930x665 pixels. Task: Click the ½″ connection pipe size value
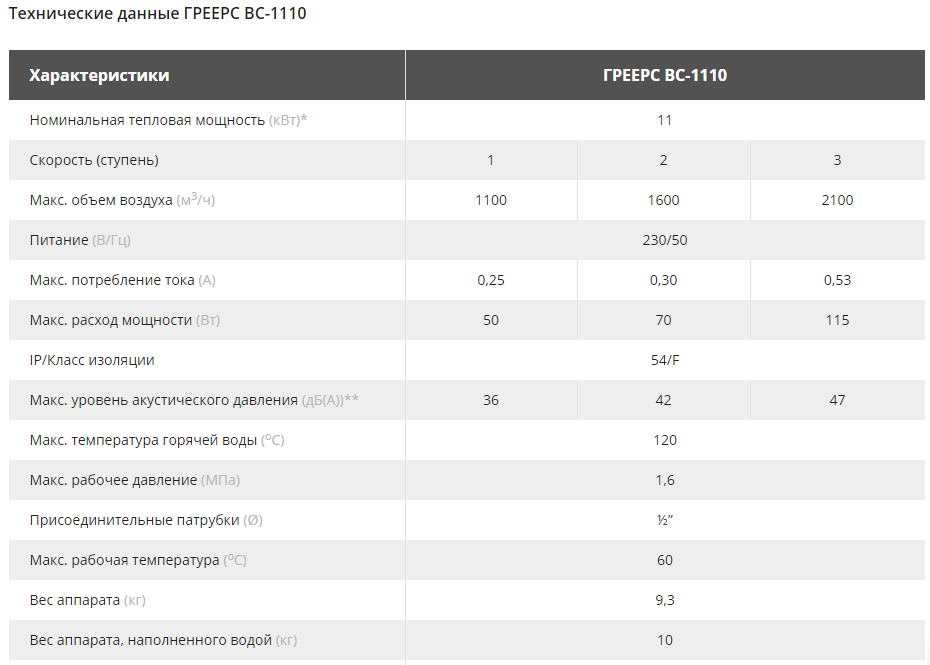(665, 520)
